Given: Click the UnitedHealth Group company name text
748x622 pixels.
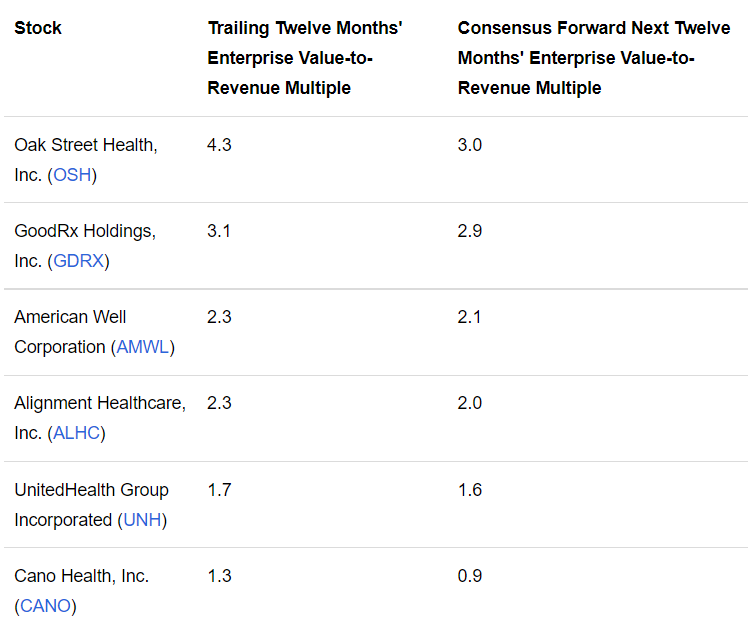Looking at the screenshot, I should click(91, 490).
